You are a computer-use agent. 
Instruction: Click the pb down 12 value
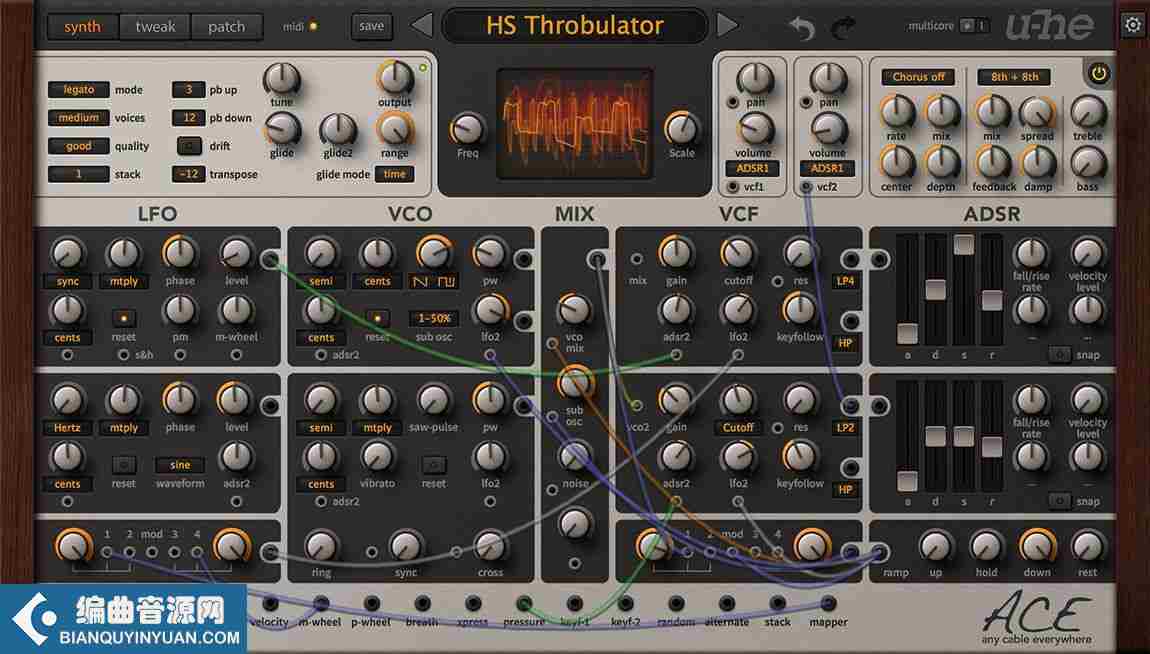click(189, 117)
